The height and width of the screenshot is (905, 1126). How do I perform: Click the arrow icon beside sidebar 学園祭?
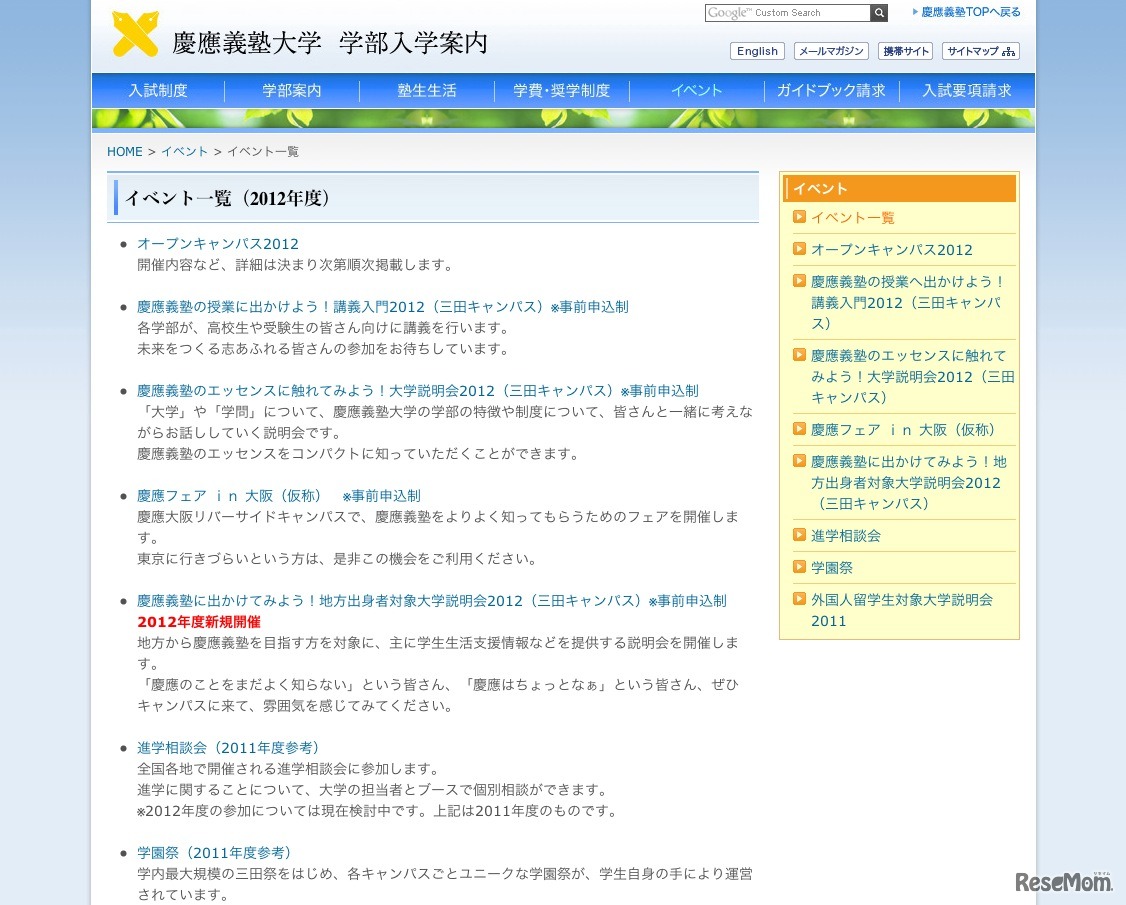point(799,567)
